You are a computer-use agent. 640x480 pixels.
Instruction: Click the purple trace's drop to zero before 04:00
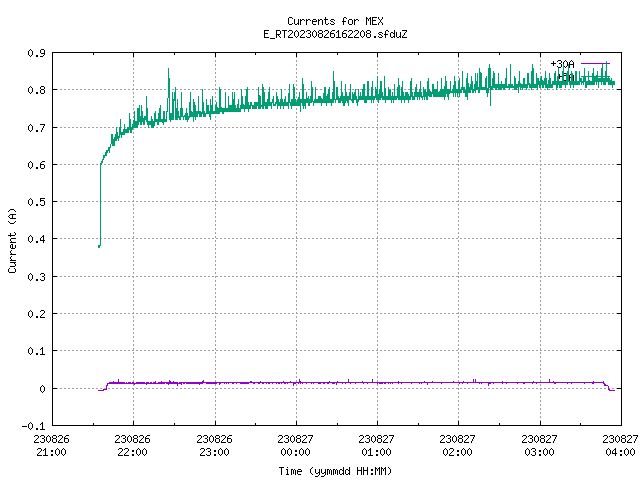[x=608, y=387]
